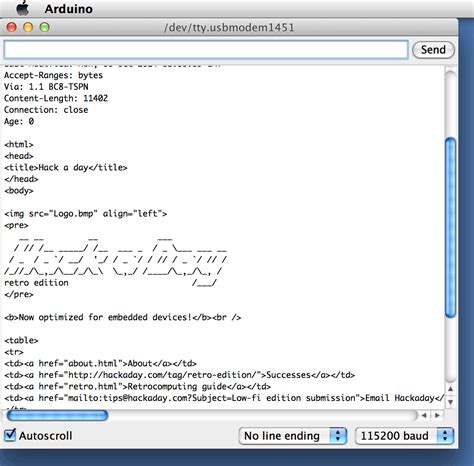Image resolution: width=474 pixels, height=466 pixels.
Task: Focus the serial message input field
Action: [206, 50]
